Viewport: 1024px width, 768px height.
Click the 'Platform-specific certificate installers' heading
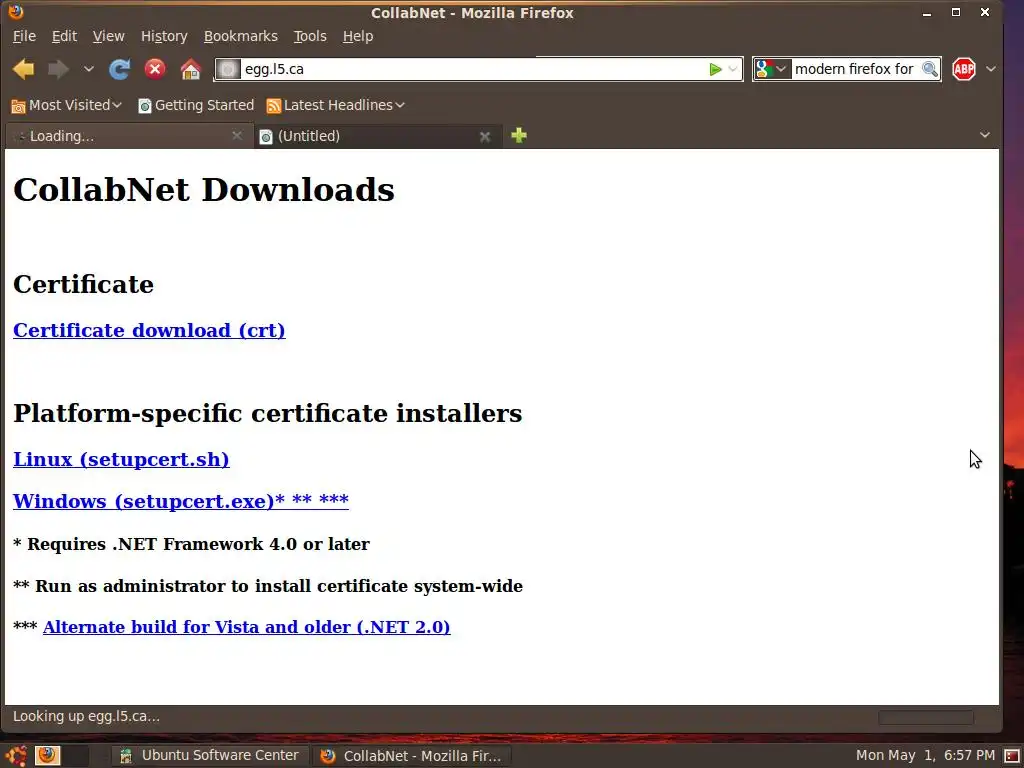coord(268,413)
